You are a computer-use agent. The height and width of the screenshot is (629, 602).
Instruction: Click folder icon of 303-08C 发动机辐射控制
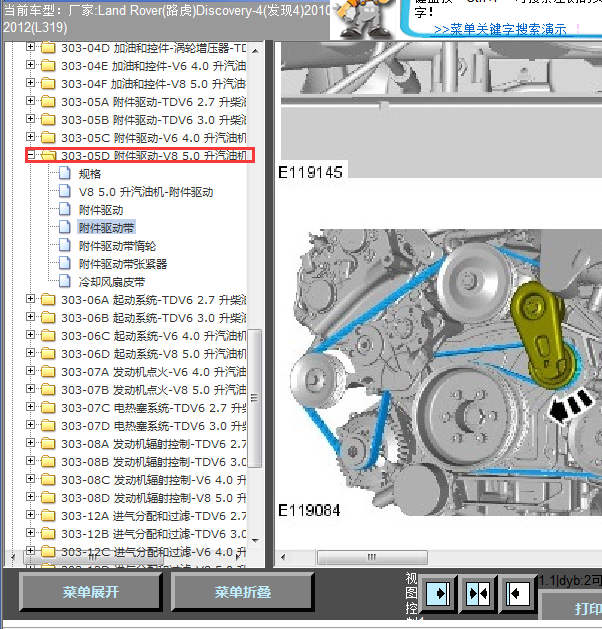click(48, 479)
